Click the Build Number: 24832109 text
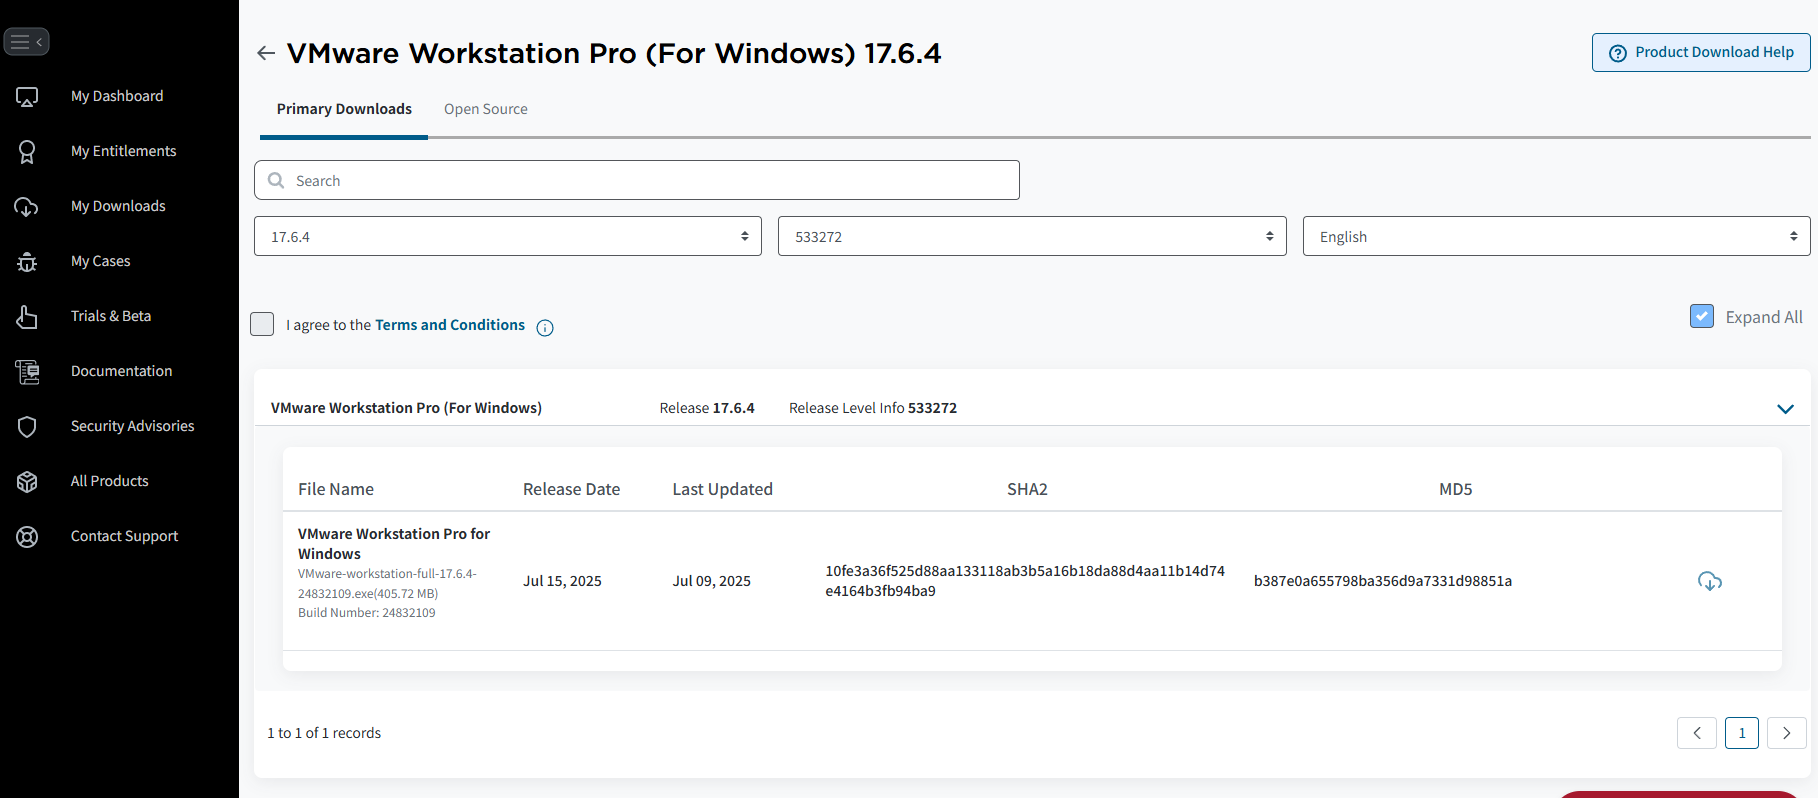The image size is (1818, 798). [366, 613]
